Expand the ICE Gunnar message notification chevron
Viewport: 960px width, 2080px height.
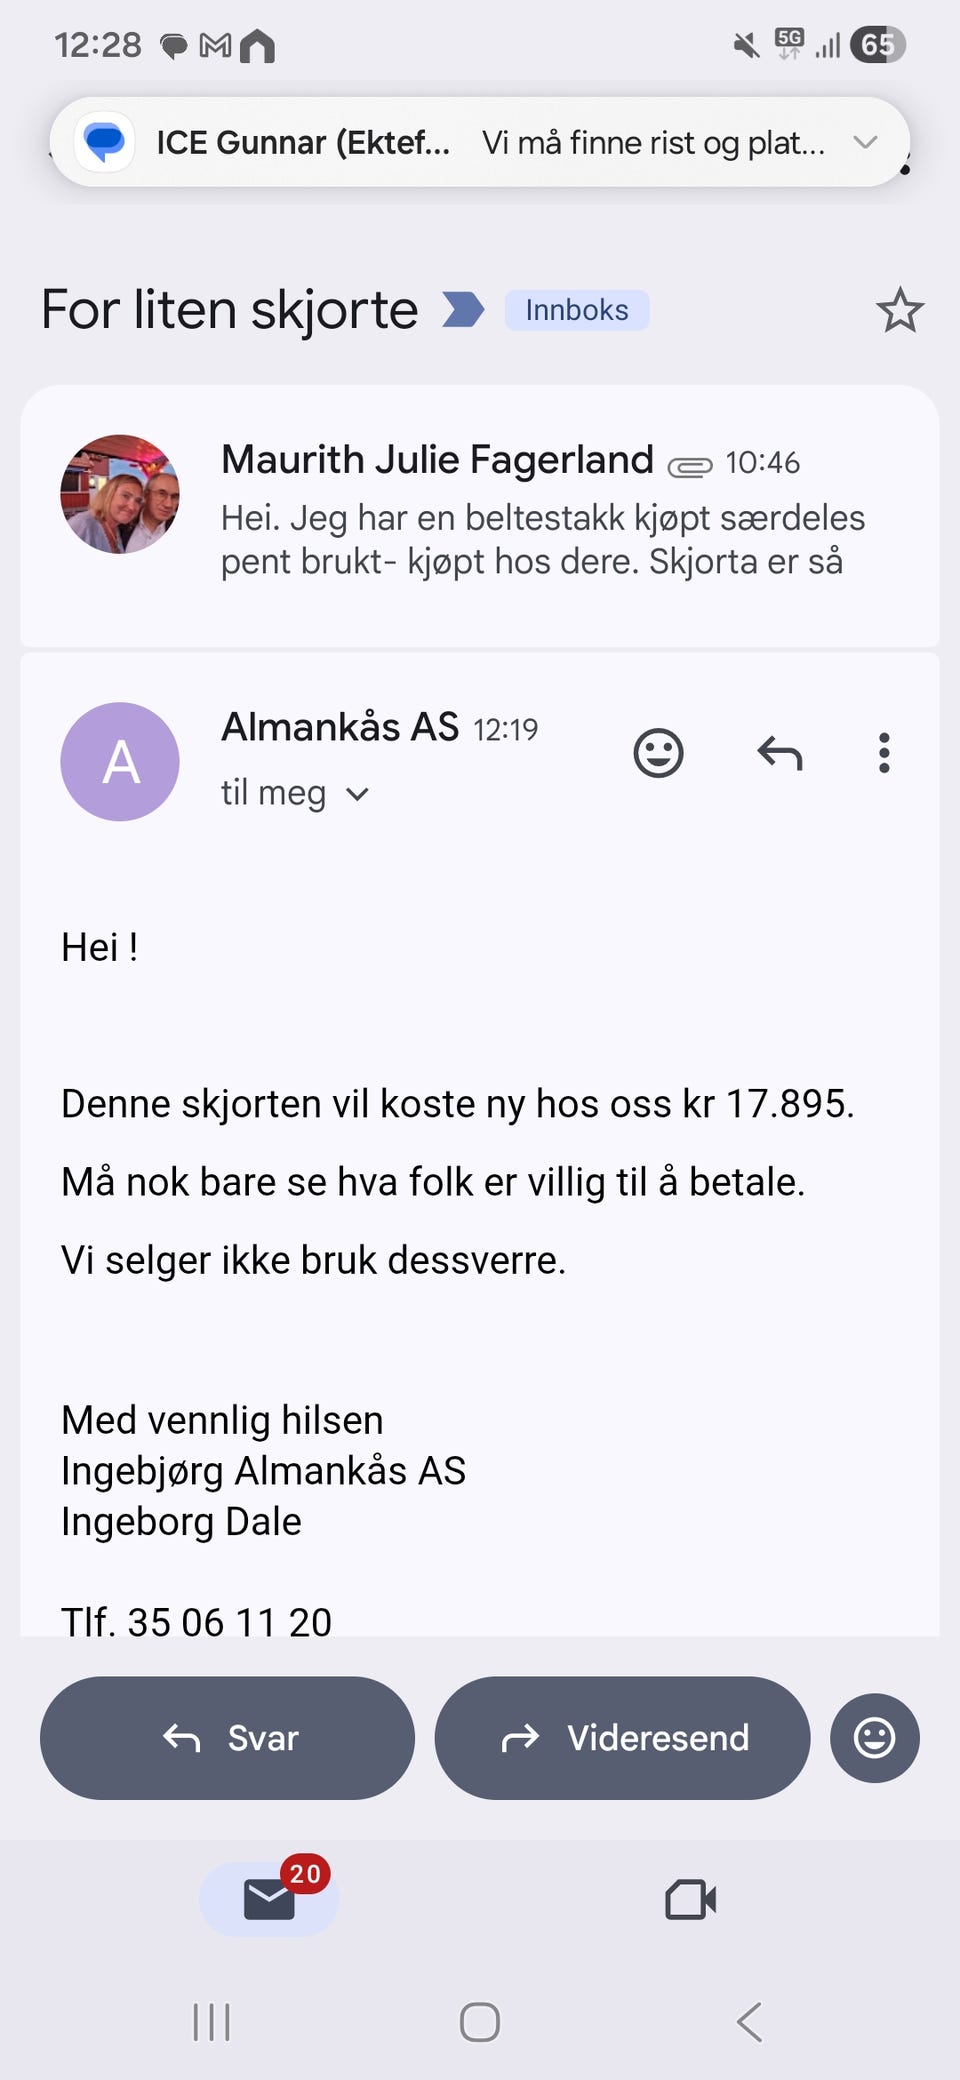(x=865, y=142)
